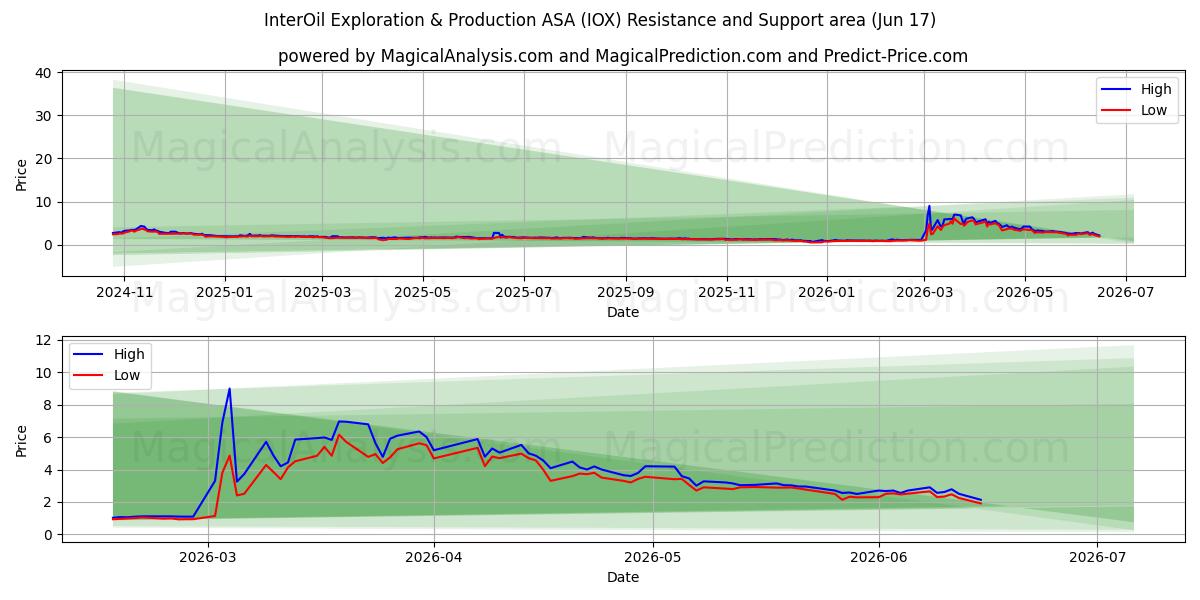Click the '2026-03' tick label on the bottom chart
The image size is (1200, 600).
206,559
